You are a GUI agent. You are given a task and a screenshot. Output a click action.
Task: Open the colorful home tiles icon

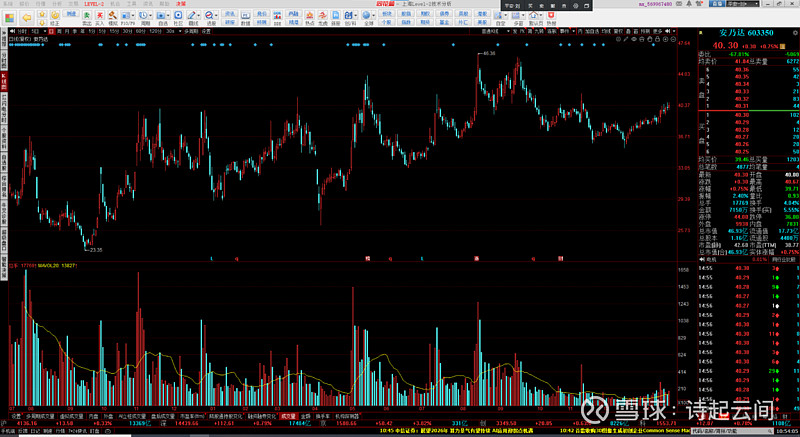[10, 18]
